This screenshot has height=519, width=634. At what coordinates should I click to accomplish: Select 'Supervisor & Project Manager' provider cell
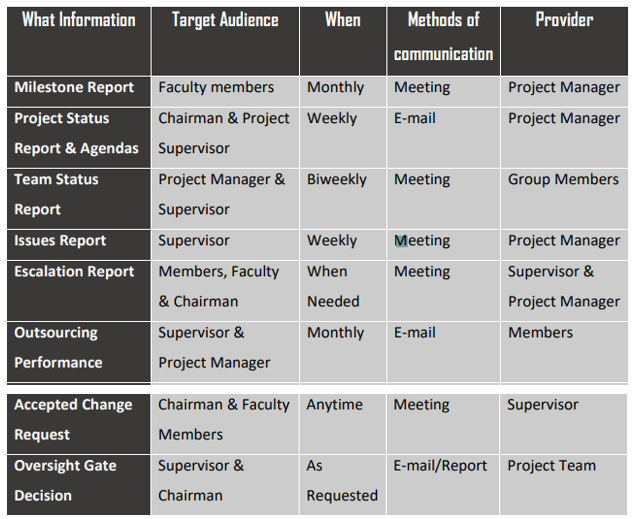(564, 291)
